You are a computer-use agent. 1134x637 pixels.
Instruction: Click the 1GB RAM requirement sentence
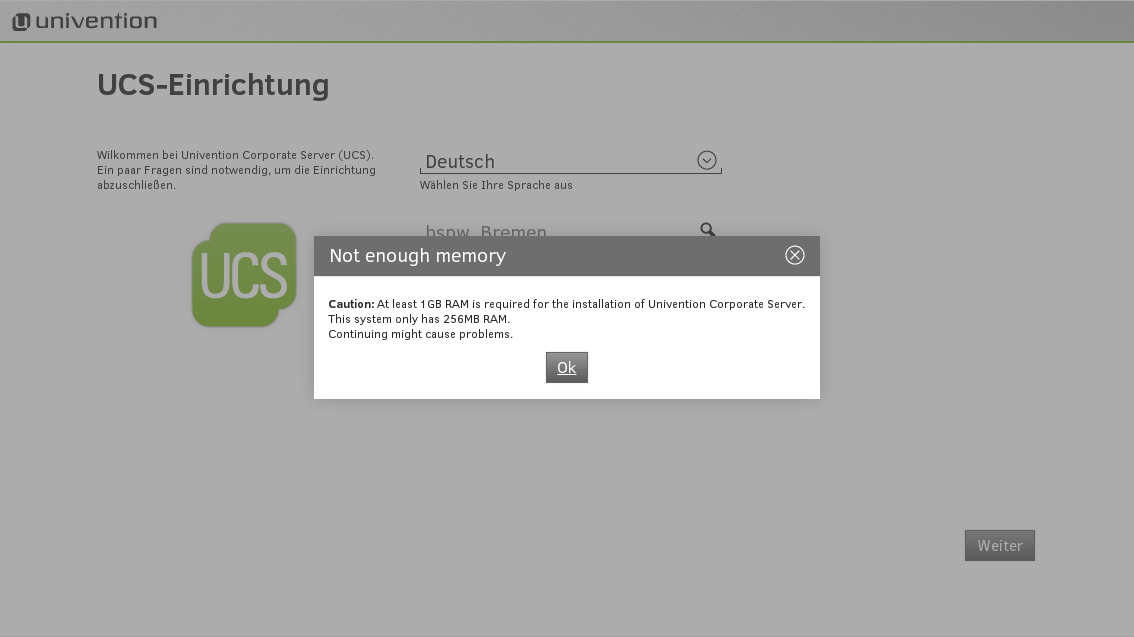590,304
